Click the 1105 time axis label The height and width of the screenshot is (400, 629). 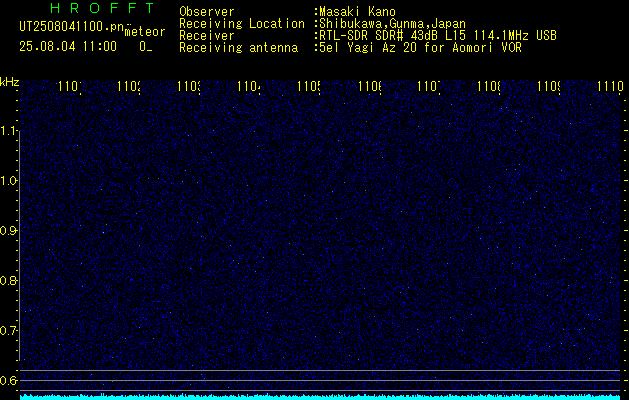pos(309,87)
